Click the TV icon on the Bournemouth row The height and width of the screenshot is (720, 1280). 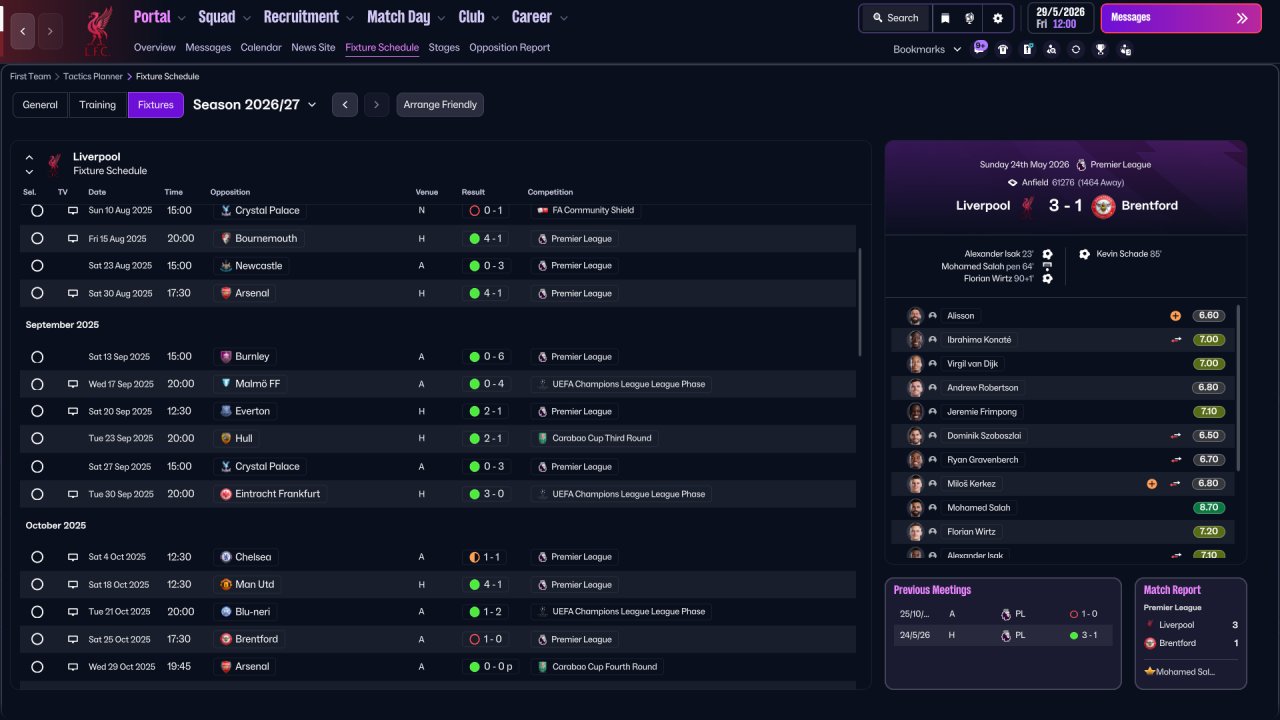tap(72, 239)
